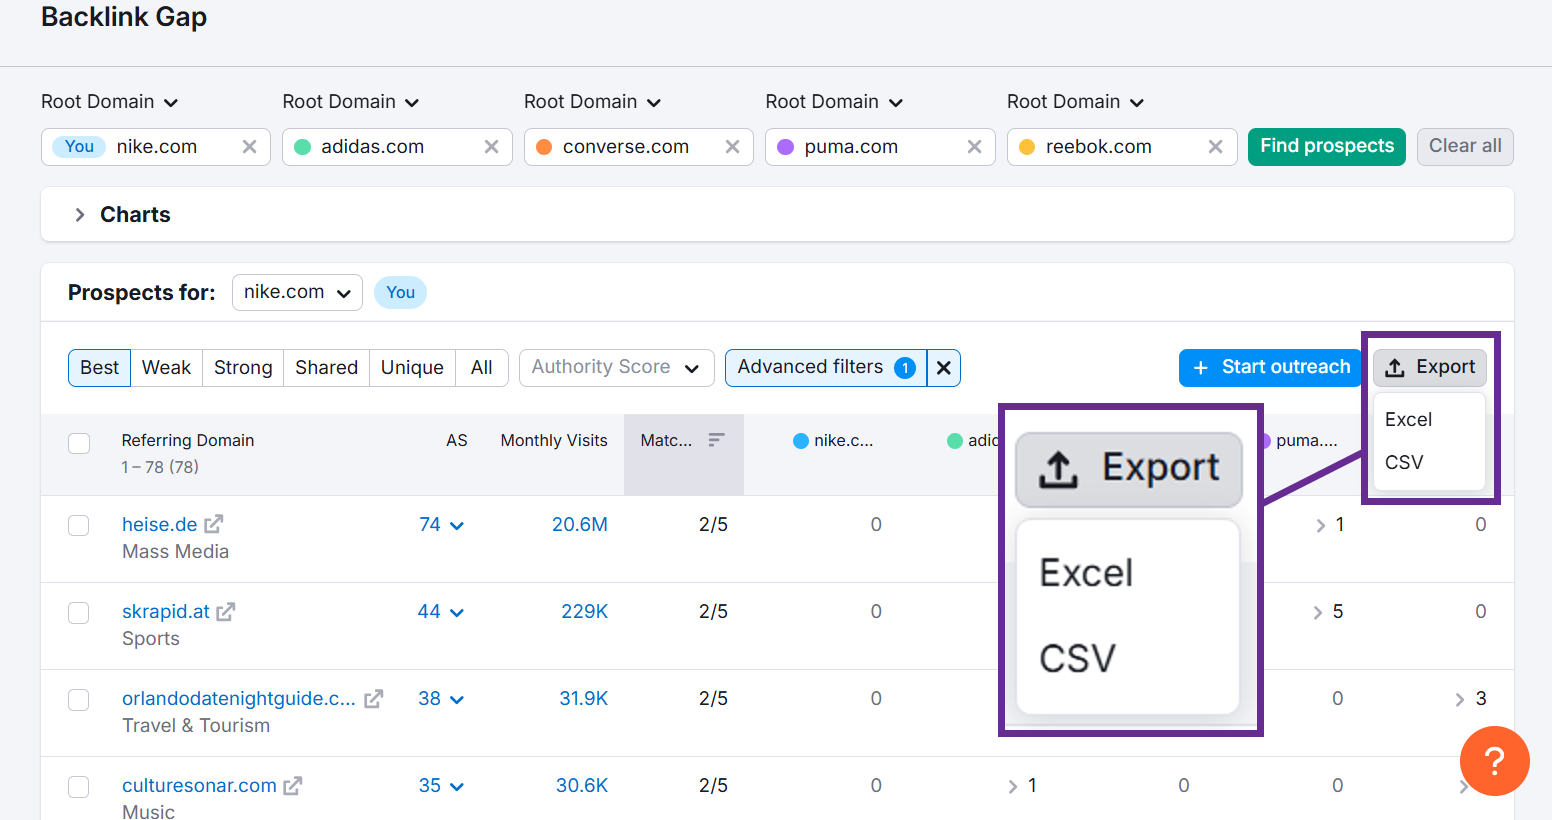Open the Prospects for nike.com dropdown
1552x820 pixels.
[297, 293]
